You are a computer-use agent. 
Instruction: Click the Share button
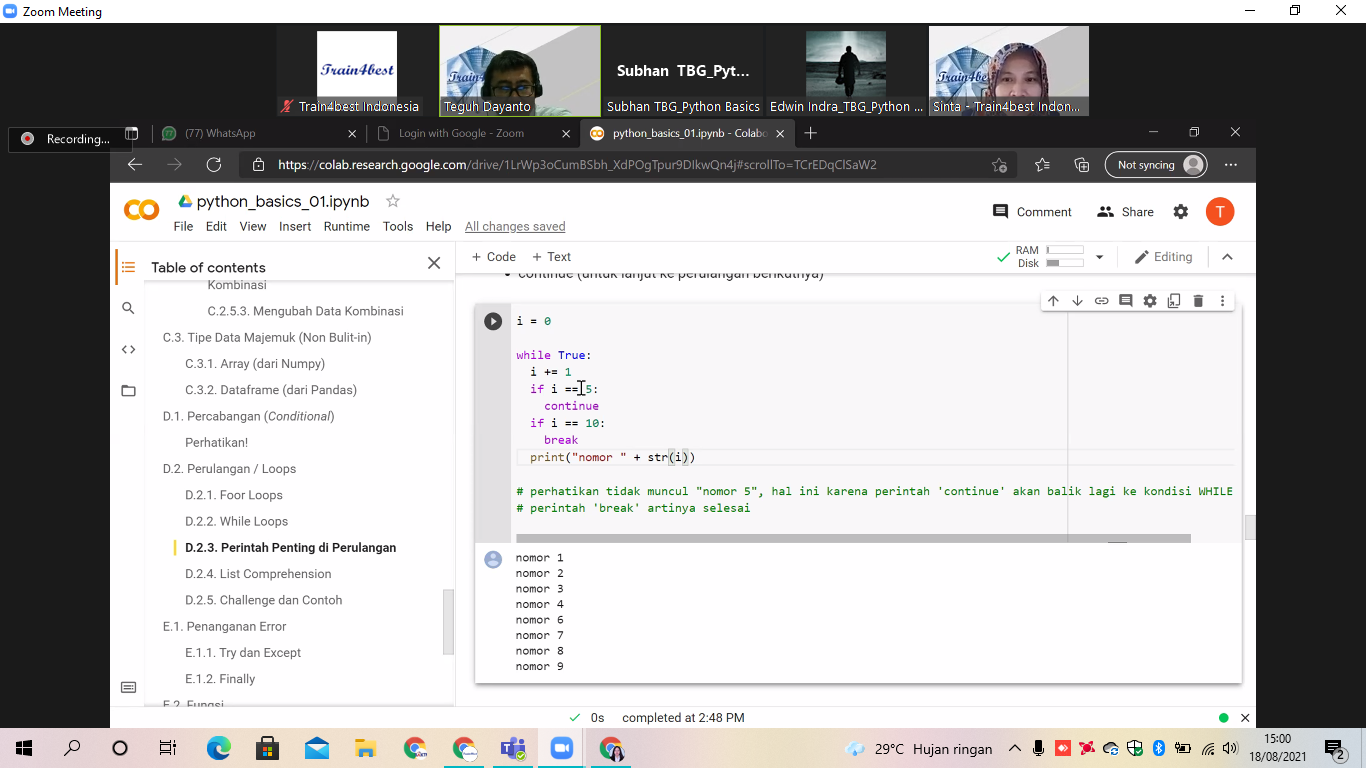[1125, 212]
